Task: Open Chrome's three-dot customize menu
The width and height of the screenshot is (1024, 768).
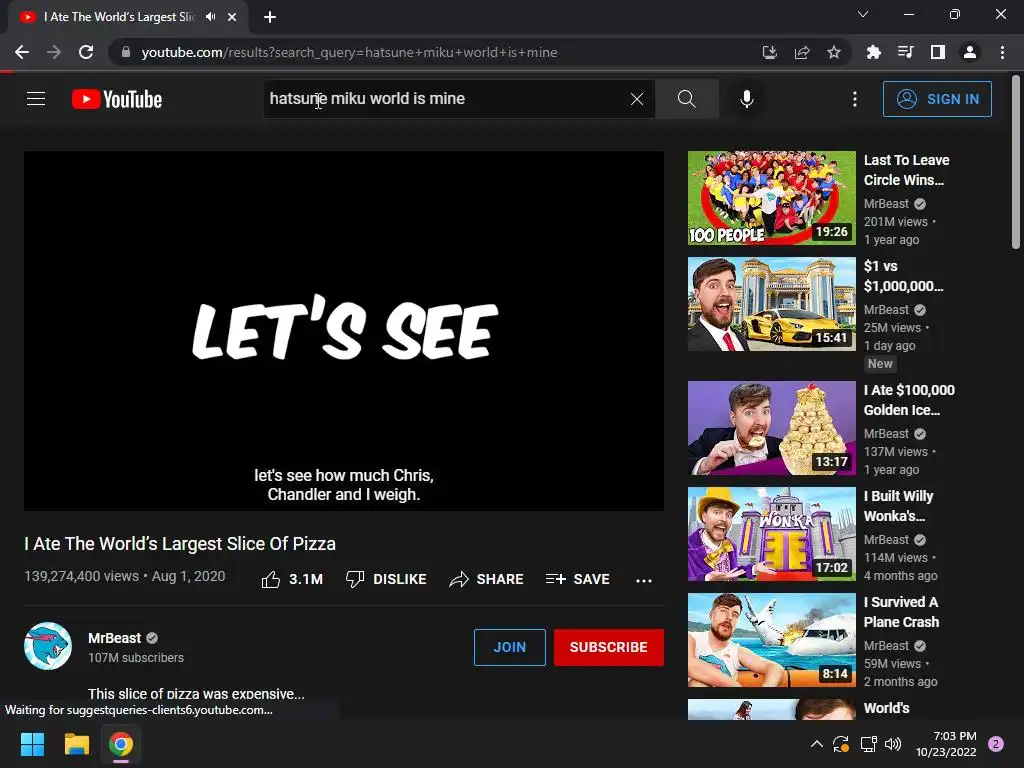Action: (1002, 52)
